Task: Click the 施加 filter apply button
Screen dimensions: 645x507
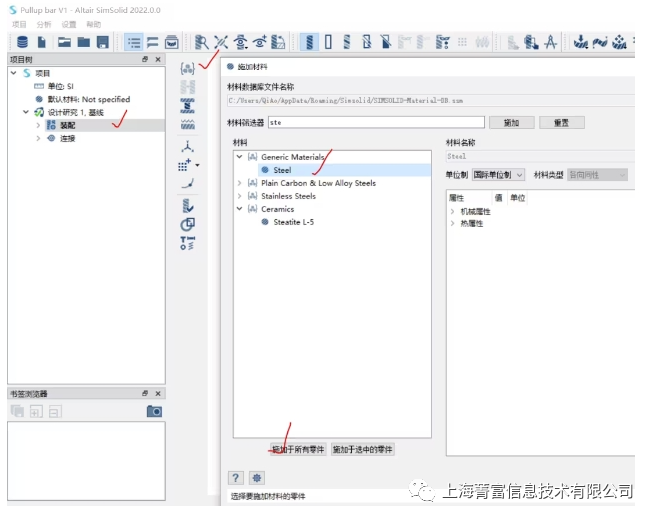Action: (x=511, y=123)
